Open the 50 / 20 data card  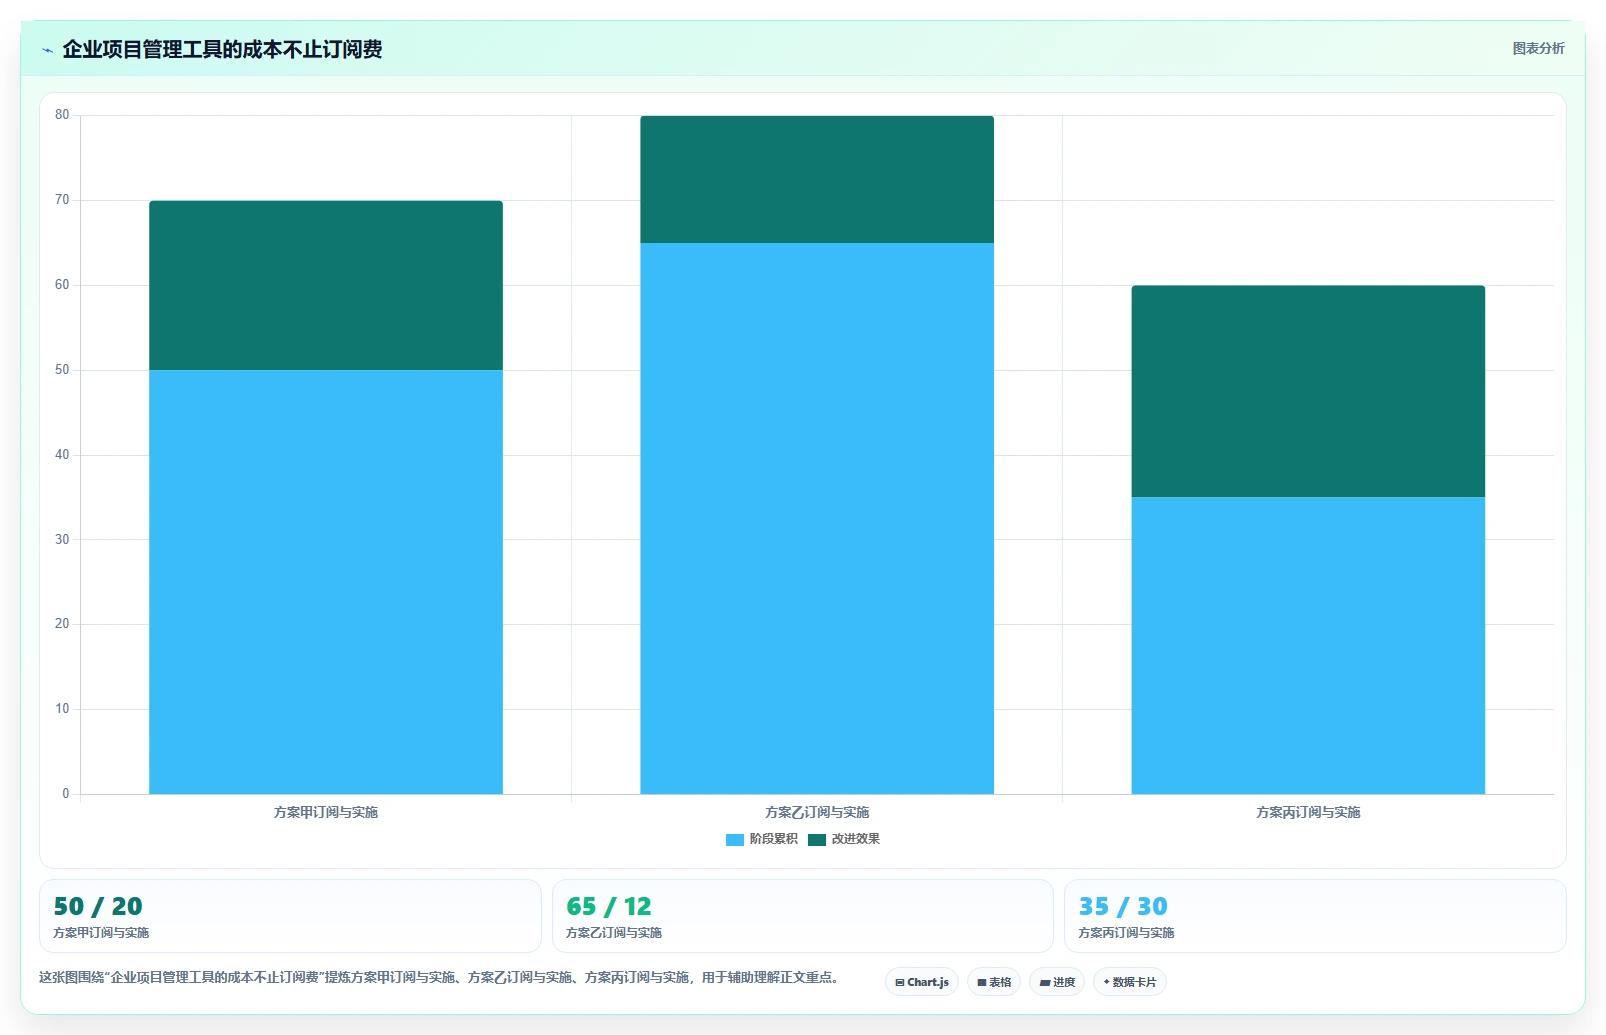coord(290,916)
